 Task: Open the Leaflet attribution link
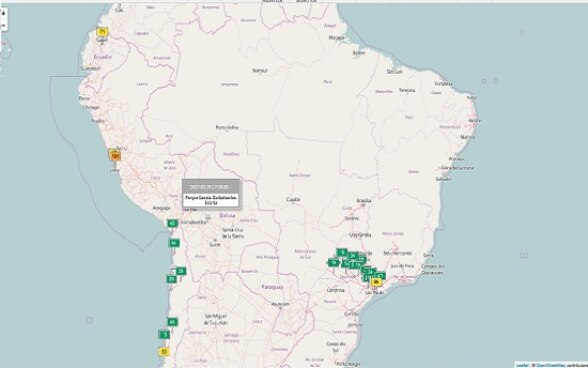click(522, 365)
